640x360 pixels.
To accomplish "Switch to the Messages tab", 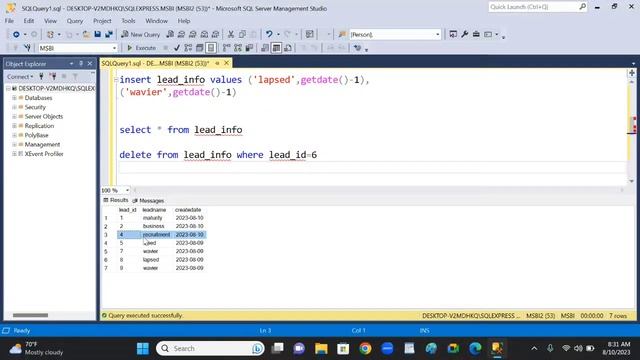I will pyautogui.click(x=148, y=201).
